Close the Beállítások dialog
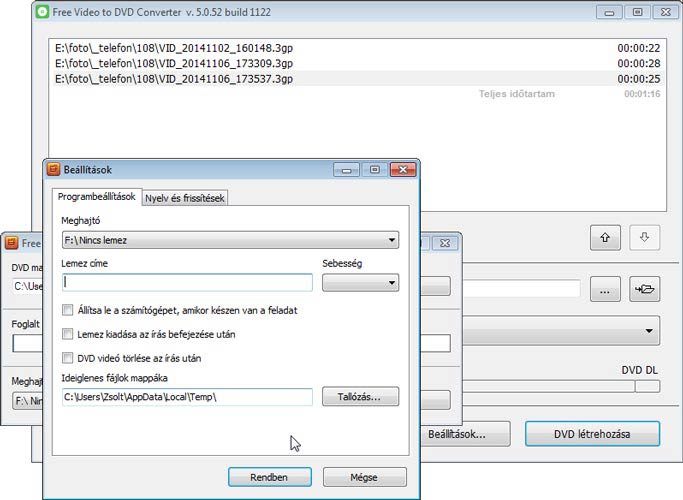 [x=403, y=169]
